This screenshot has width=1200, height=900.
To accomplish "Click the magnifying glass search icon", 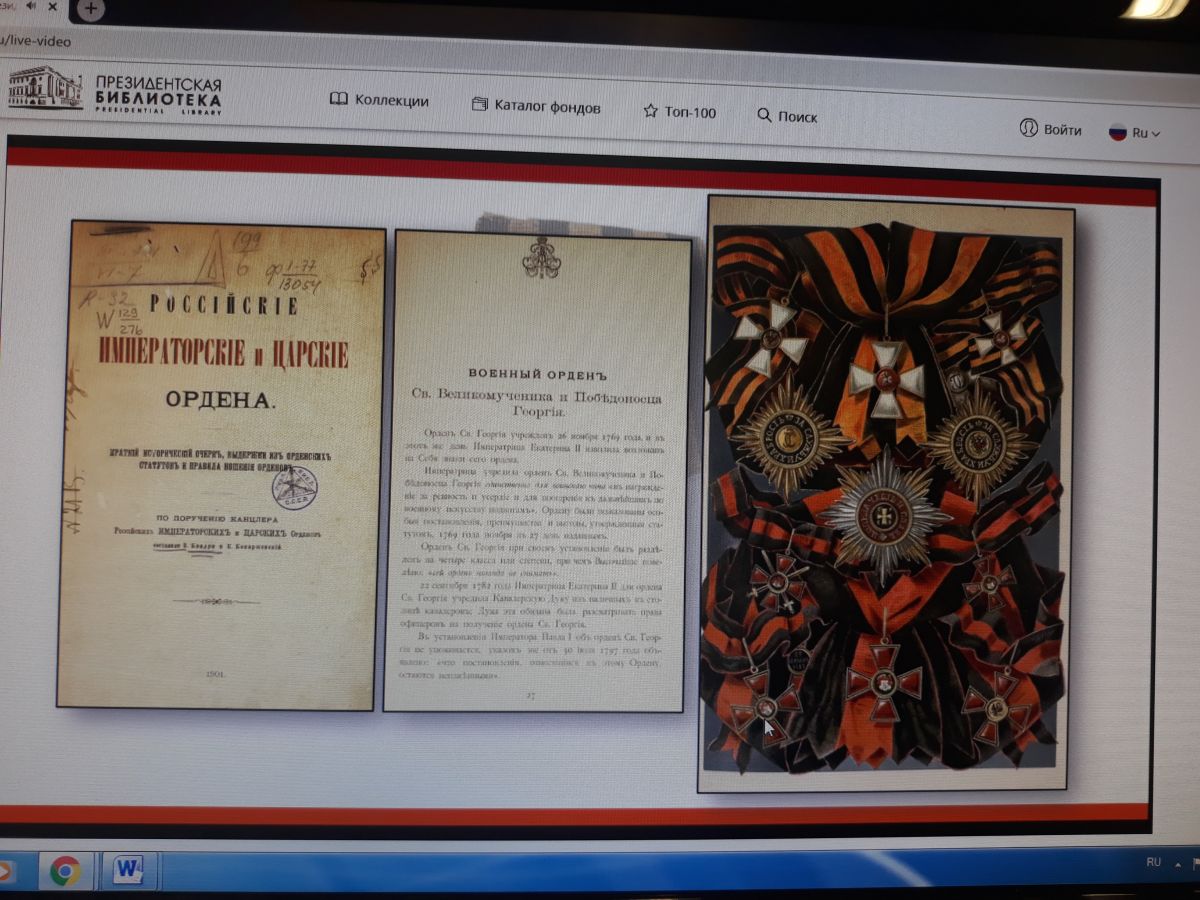I will pyautogui.click(x=764, y=115).
